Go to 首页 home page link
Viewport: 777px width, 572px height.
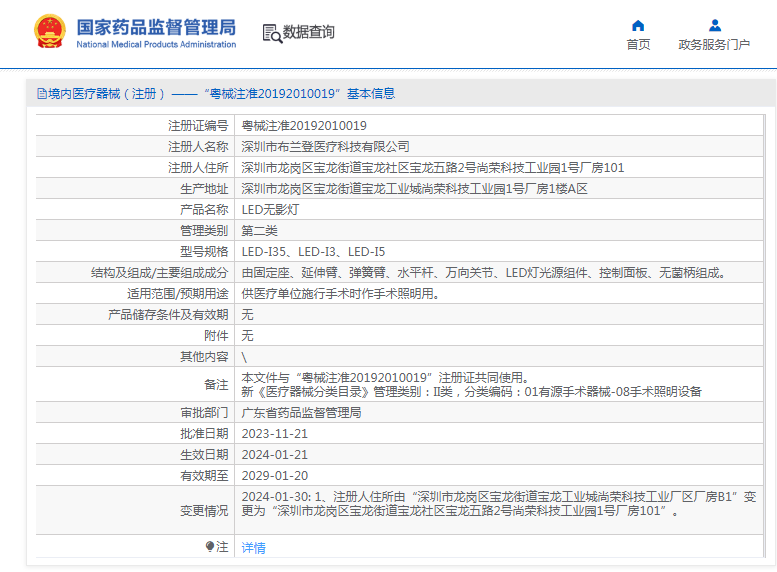[x=638, y=45]
